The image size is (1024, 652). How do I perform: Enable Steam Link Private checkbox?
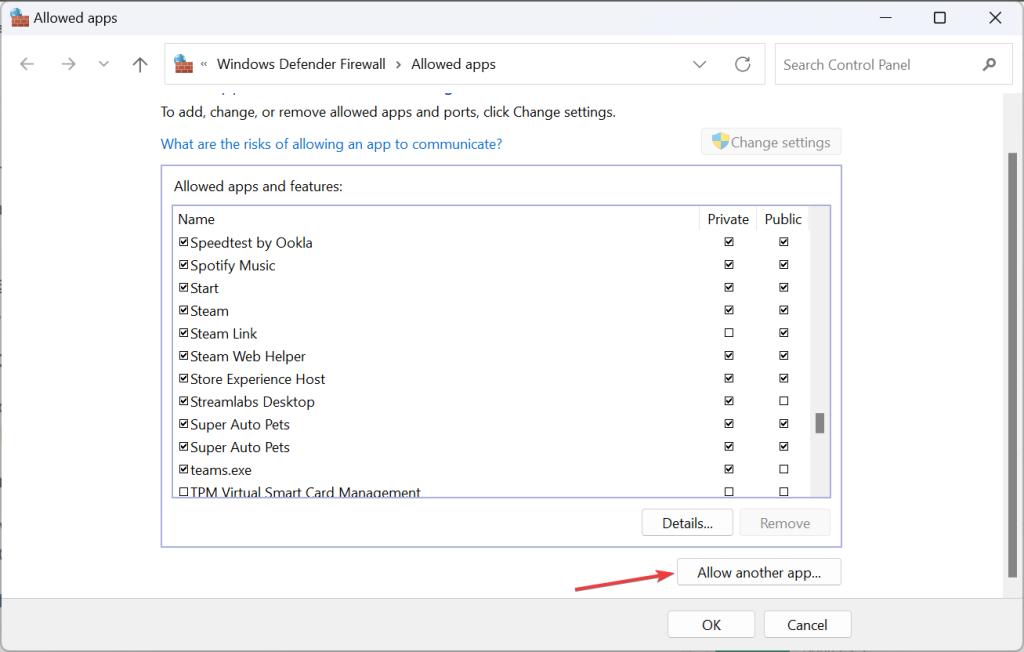click(729, 333)
